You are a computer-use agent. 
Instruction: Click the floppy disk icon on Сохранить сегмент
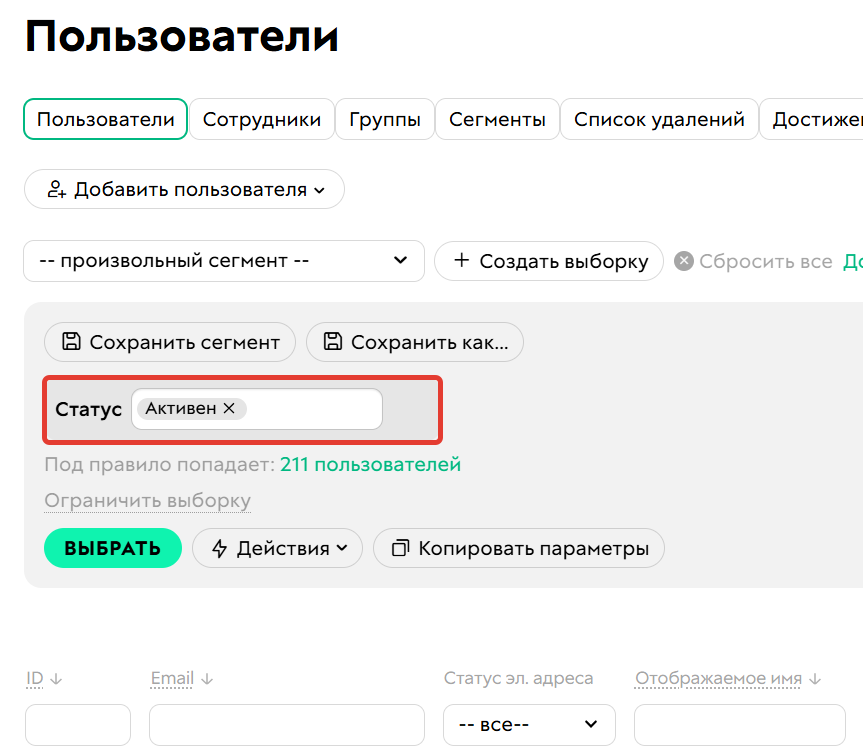click(x=70, y=342)
